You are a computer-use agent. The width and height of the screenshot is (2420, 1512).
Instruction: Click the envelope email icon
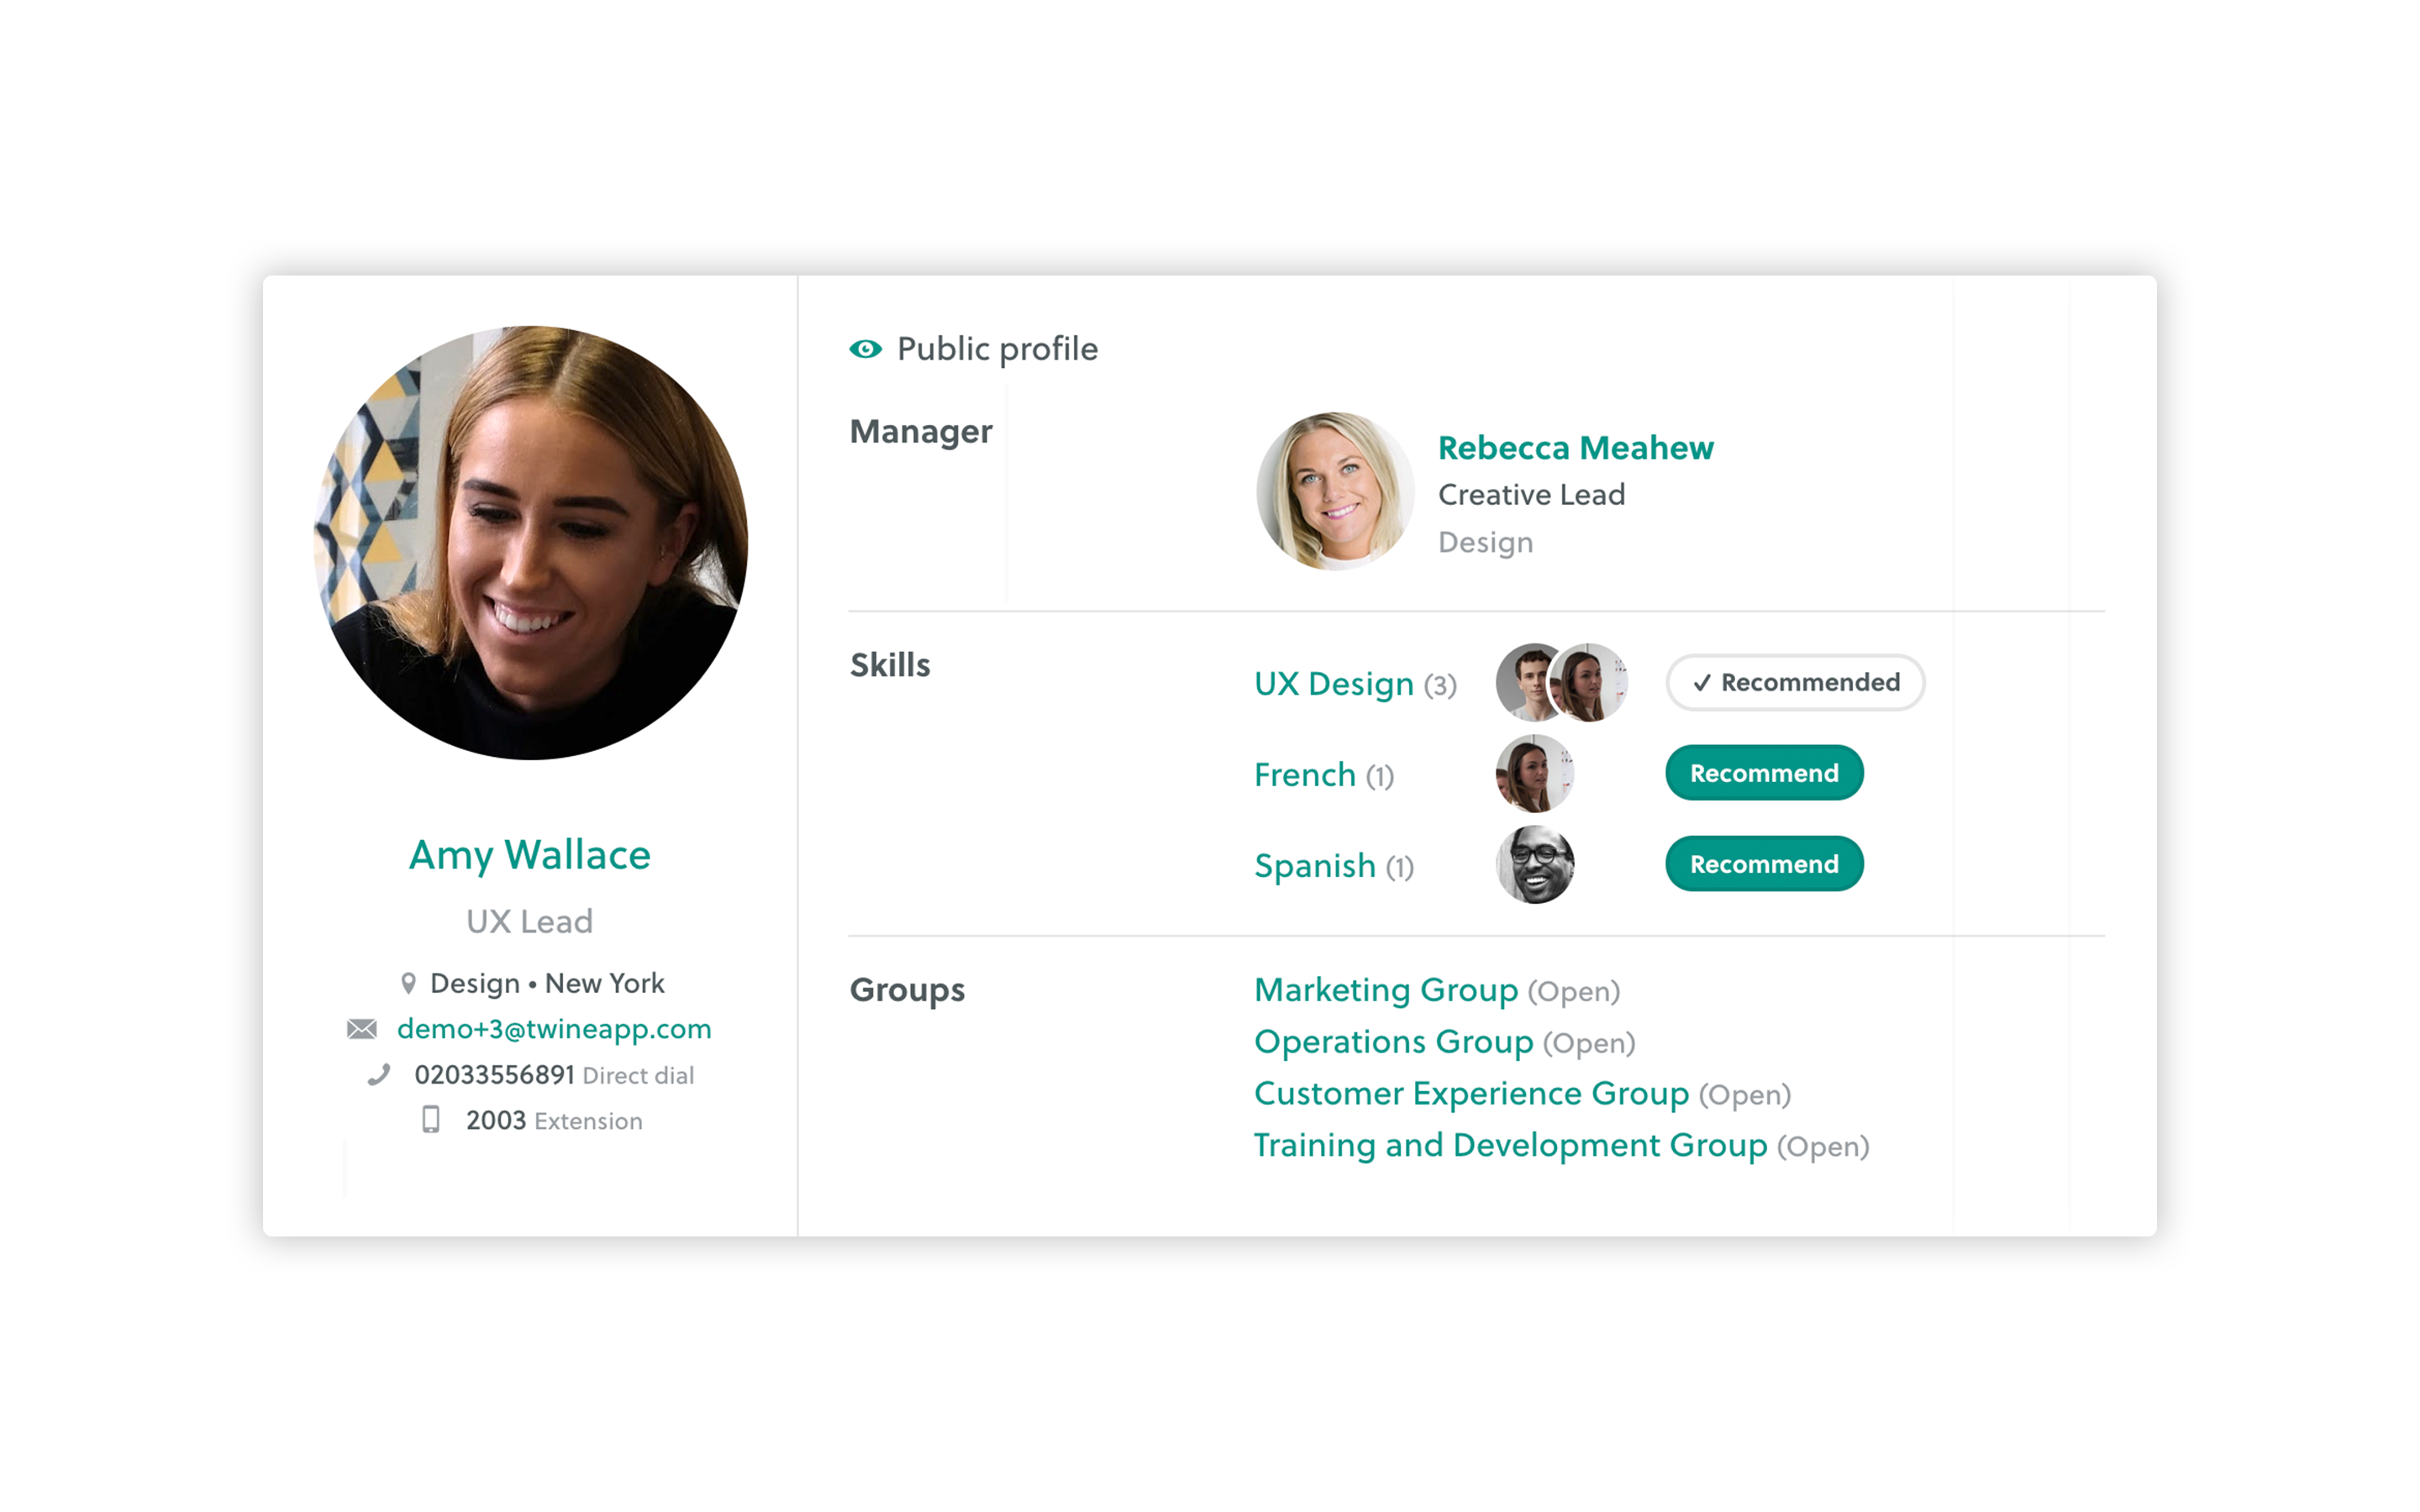coord(362,1029)
